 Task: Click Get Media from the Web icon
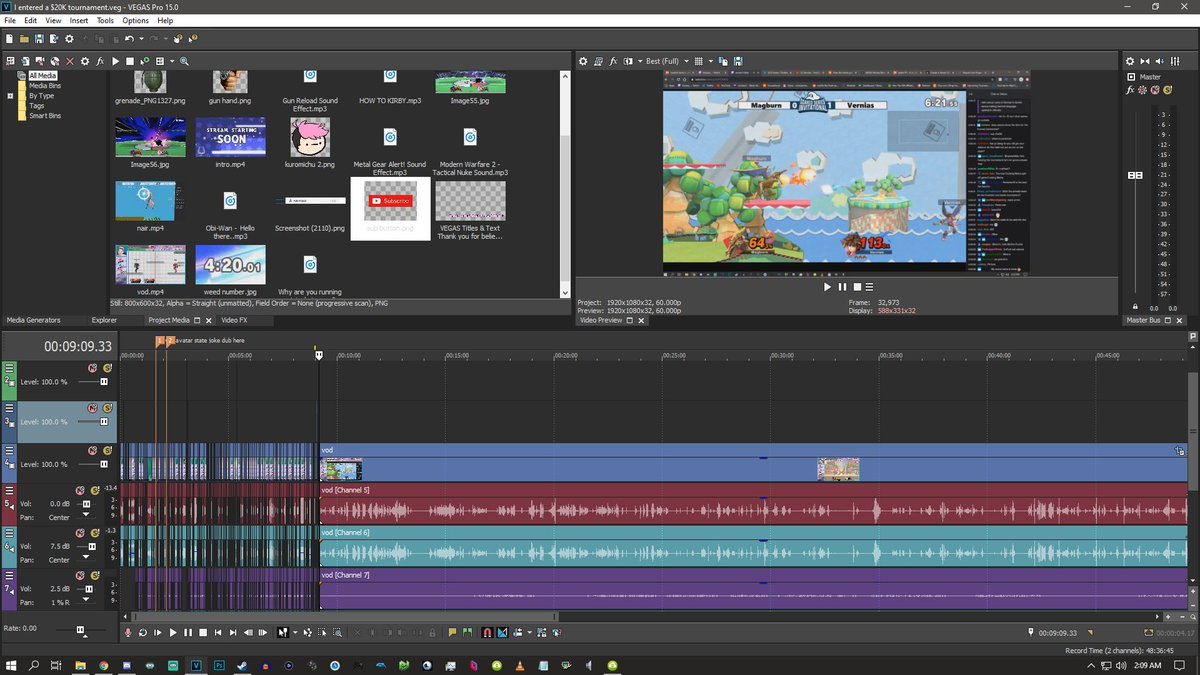pos(55,61)
